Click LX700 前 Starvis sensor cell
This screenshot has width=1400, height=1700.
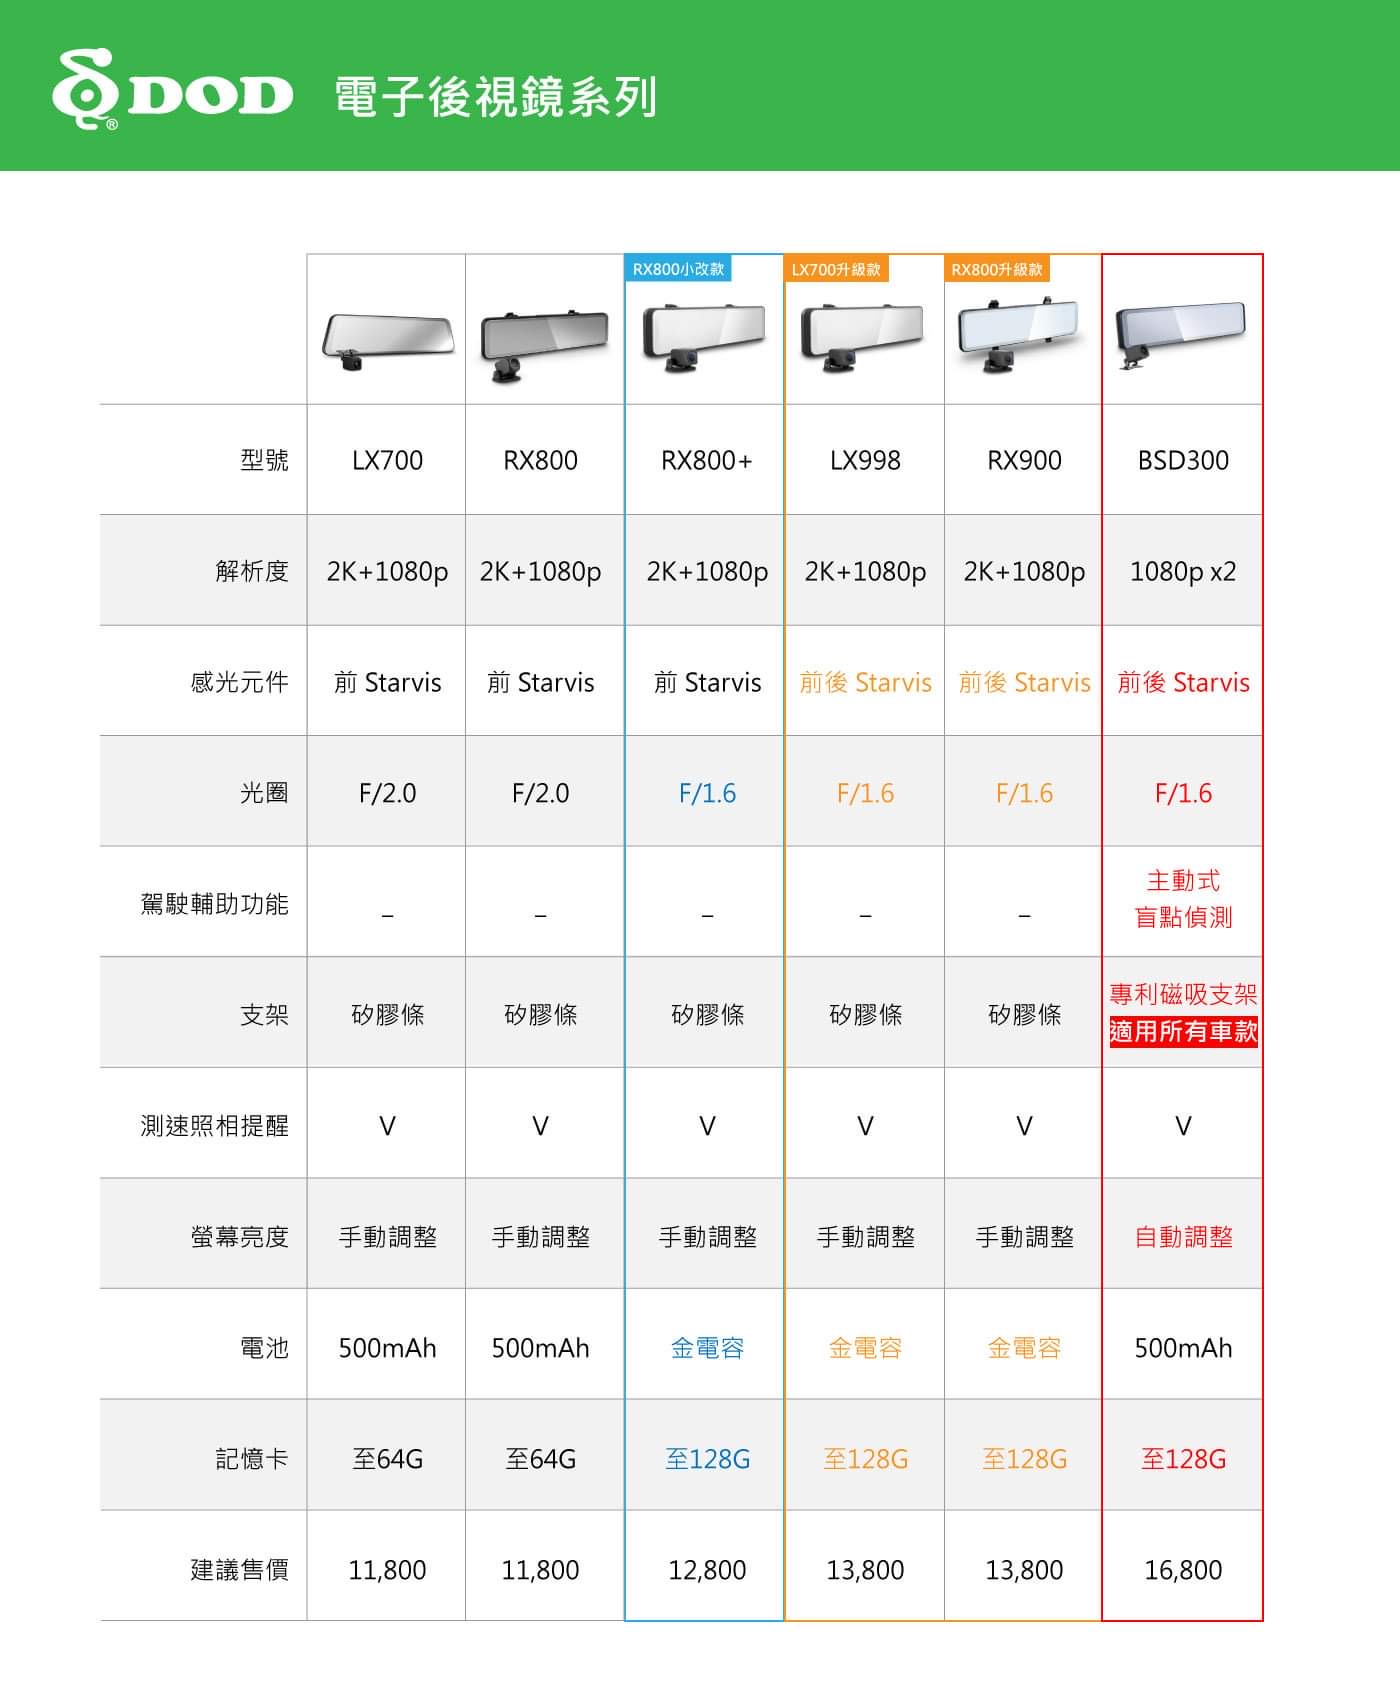coord(387,683)
